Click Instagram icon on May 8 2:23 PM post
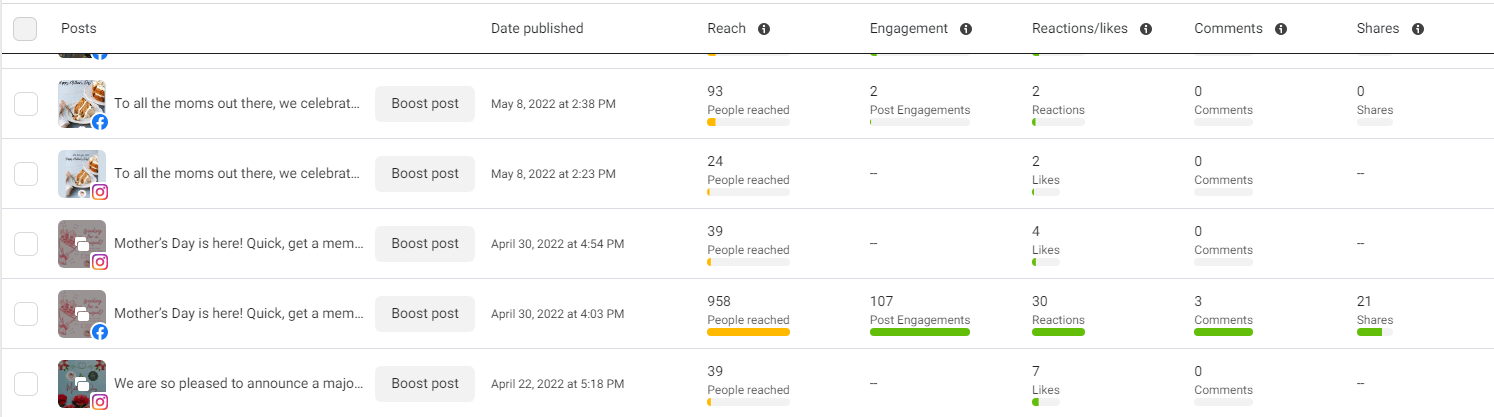 (x=100, y=192)
